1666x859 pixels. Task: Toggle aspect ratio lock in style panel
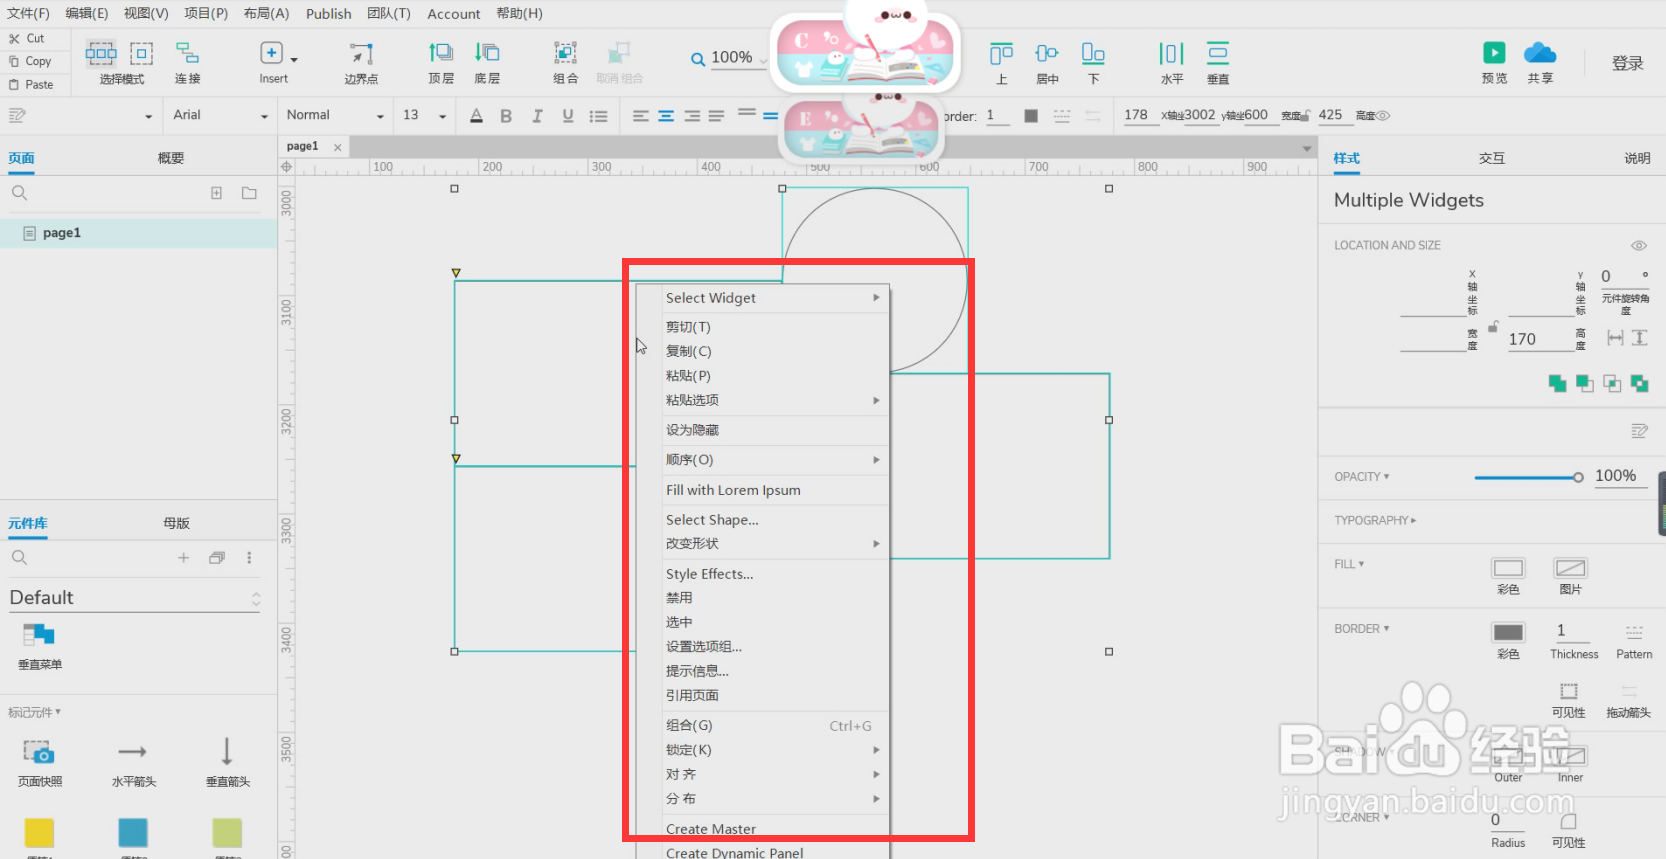point(1493,327)
